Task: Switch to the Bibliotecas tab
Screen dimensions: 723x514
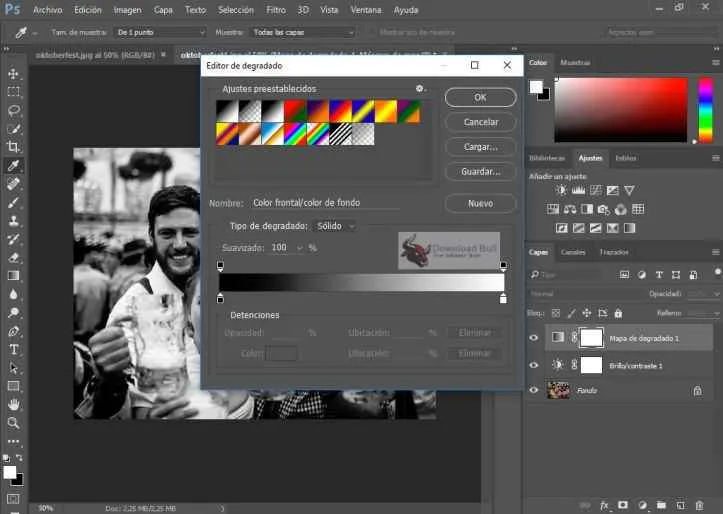Action: (x=547, y=158)
